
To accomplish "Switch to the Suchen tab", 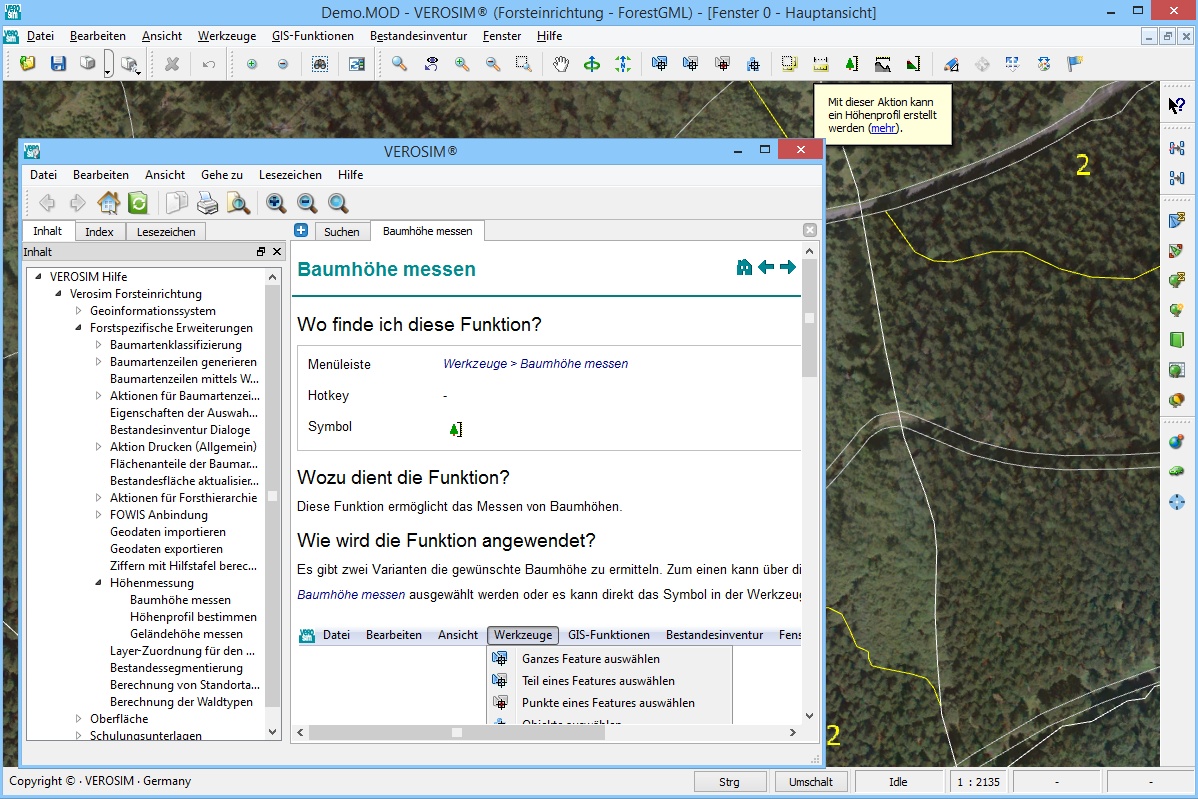I will pyautogui.click(x=342, y=231).
